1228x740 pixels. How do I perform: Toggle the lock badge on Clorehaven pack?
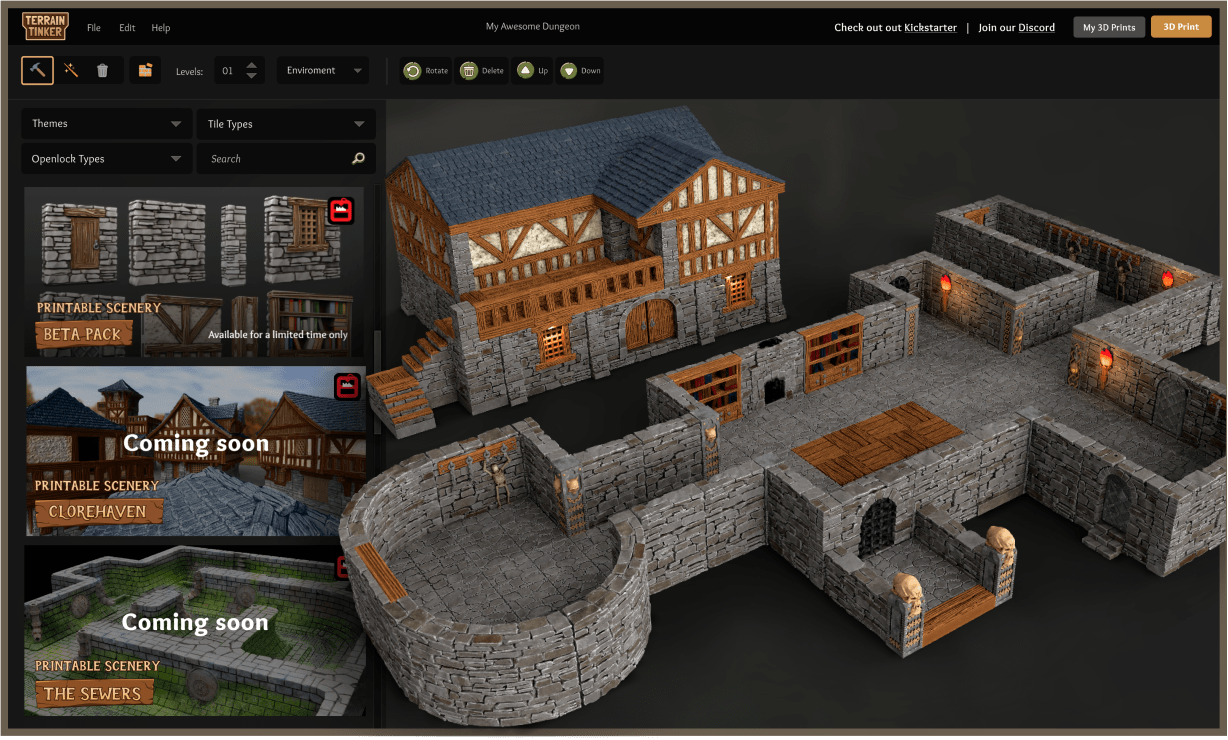[346, 387]
